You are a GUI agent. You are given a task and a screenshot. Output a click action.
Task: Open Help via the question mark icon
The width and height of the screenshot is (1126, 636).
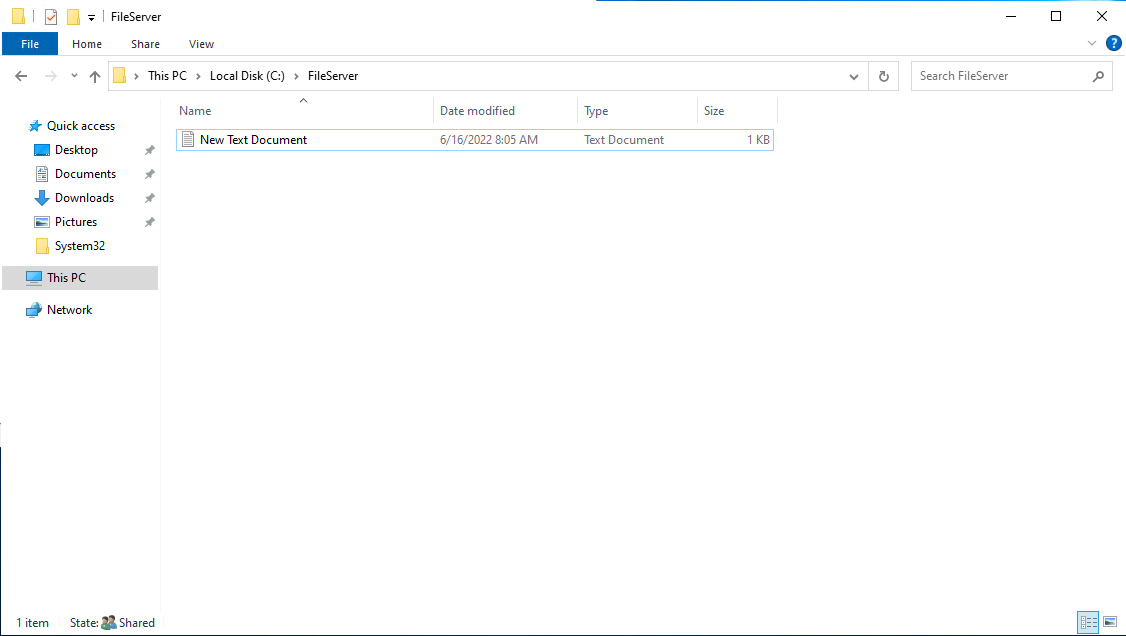(1114, 43)
